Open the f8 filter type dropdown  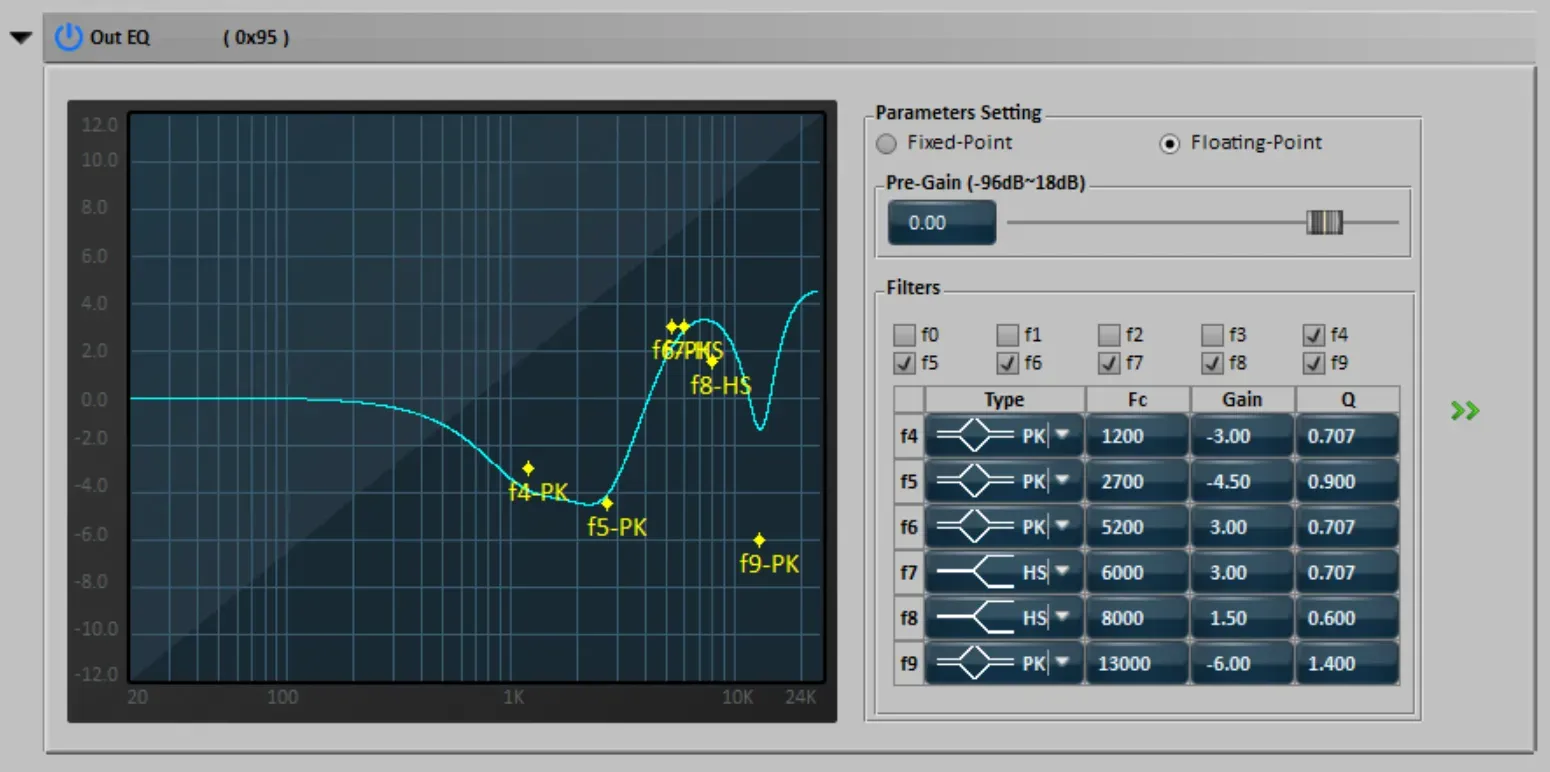pos(1062,617)
